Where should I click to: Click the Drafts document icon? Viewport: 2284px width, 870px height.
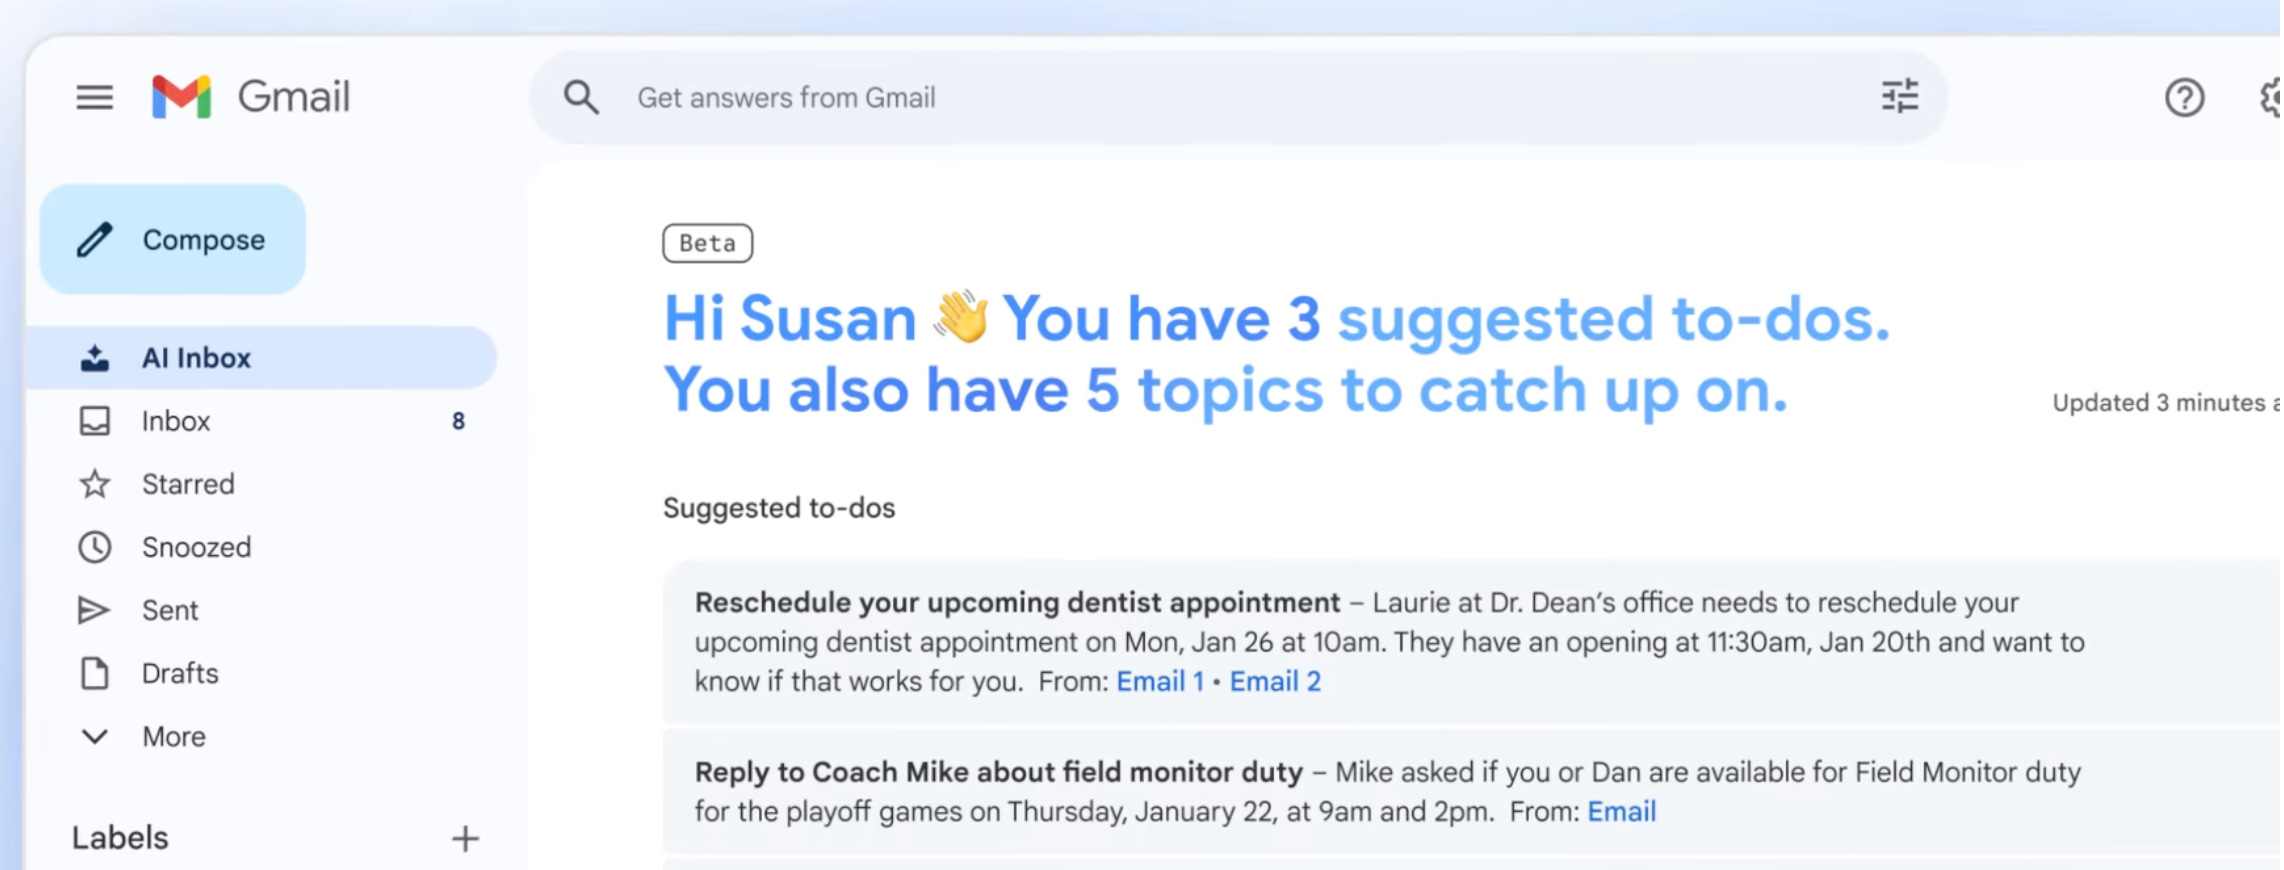95,673
